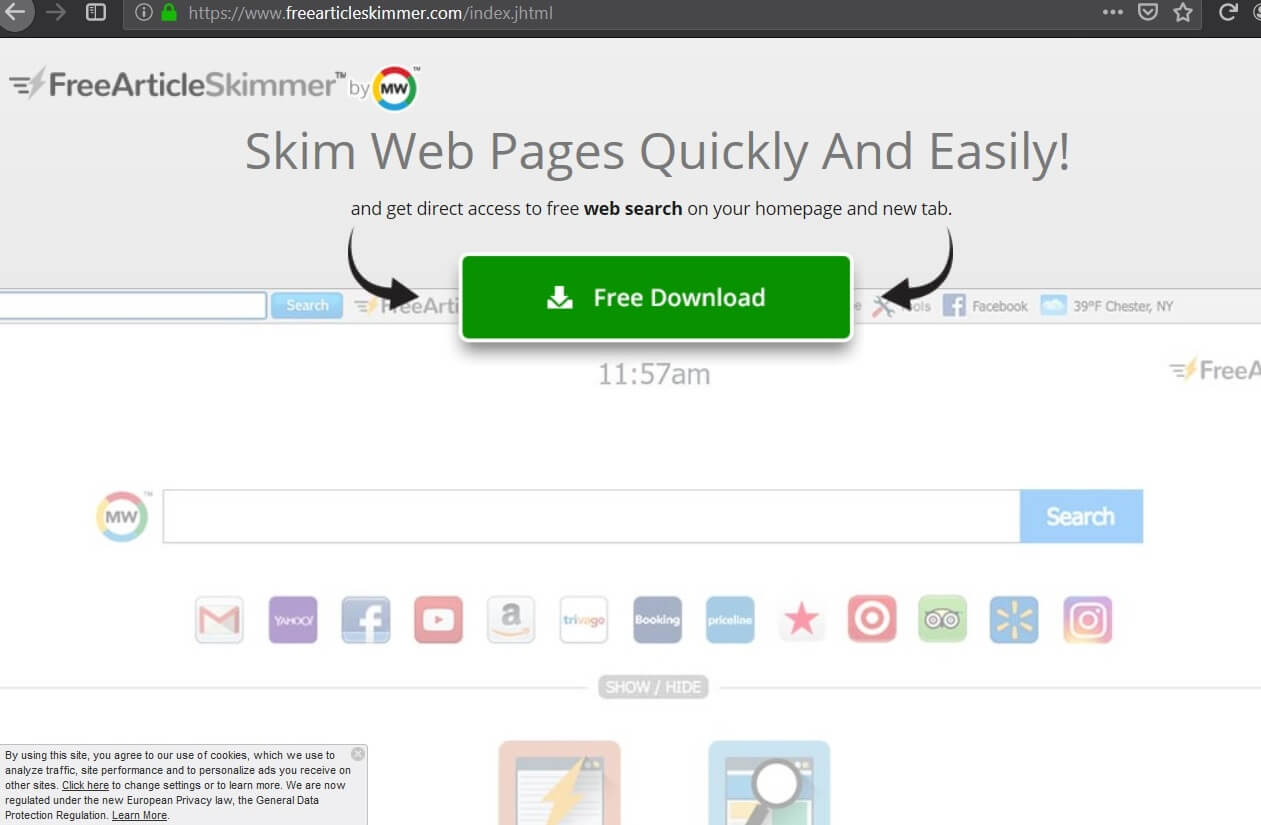The height and width of the screenshot is (825, 1261).
Task: Click the lightning-bolt article skimmer thumbnail
Action: [x=559, y=782]
